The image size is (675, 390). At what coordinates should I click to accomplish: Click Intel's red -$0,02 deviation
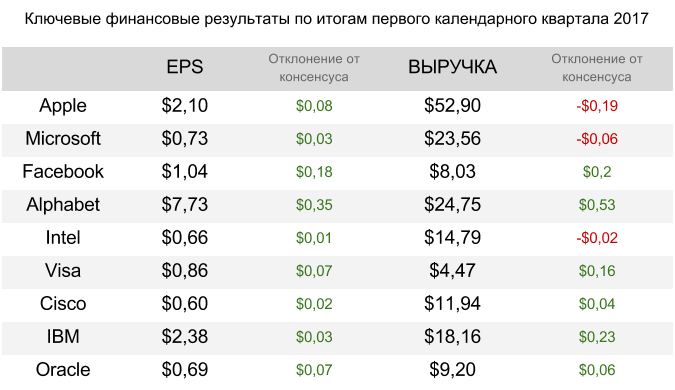[597, 238]
